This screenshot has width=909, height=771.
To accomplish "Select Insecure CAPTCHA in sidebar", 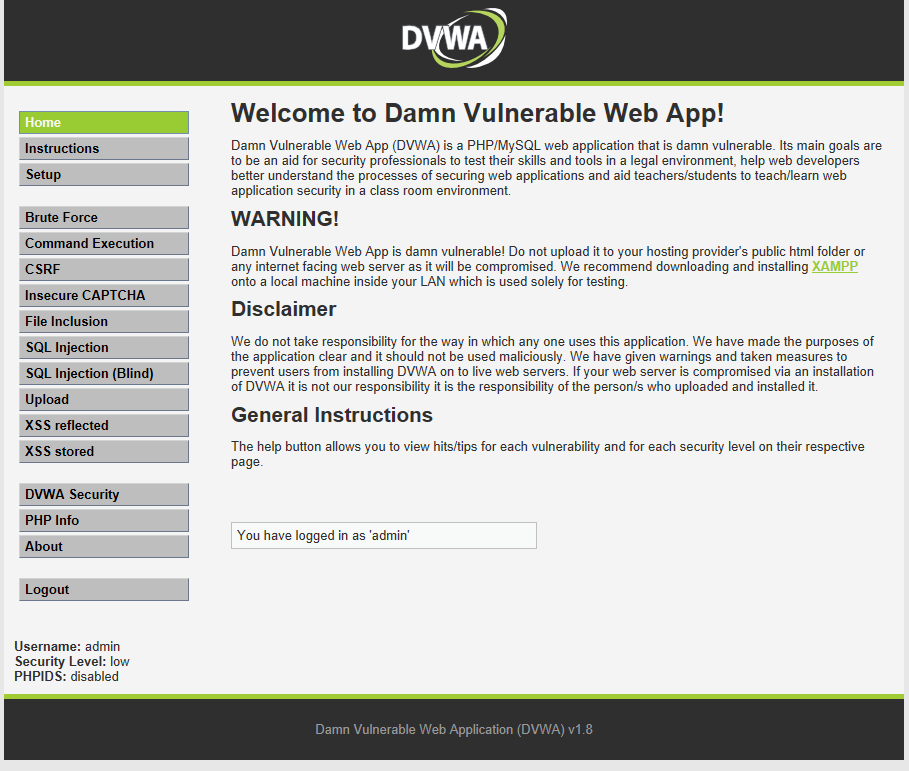I will pos(104,296).
